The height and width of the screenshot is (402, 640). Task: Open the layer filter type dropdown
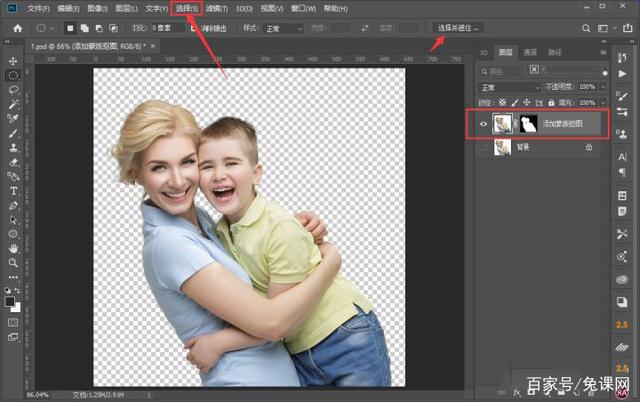point(502,71)
